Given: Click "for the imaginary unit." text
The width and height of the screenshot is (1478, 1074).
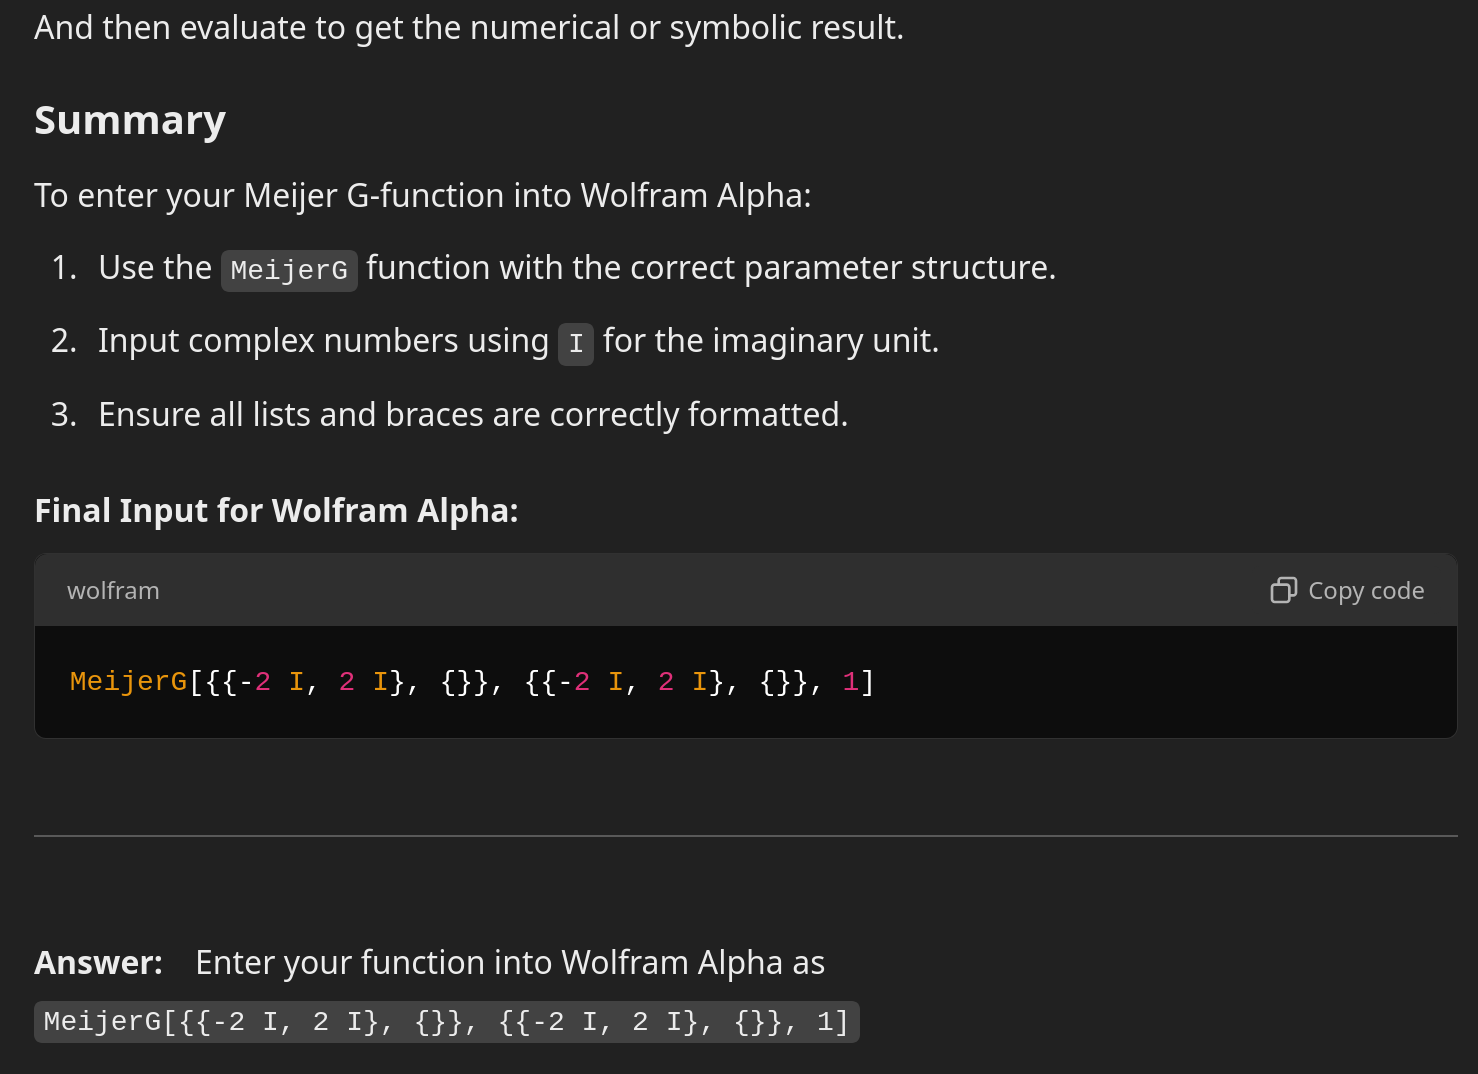Looking at the screenshot, I should 771,341.
